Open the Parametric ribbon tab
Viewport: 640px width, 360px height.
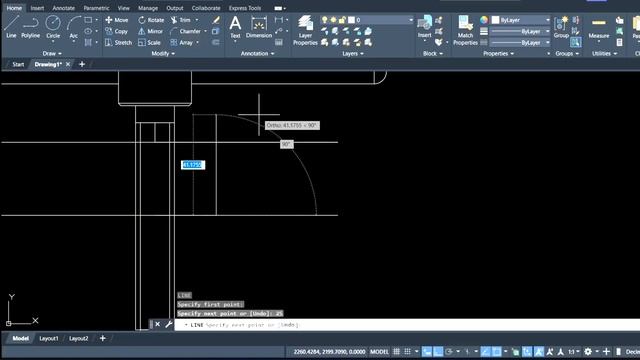point(96,8)
